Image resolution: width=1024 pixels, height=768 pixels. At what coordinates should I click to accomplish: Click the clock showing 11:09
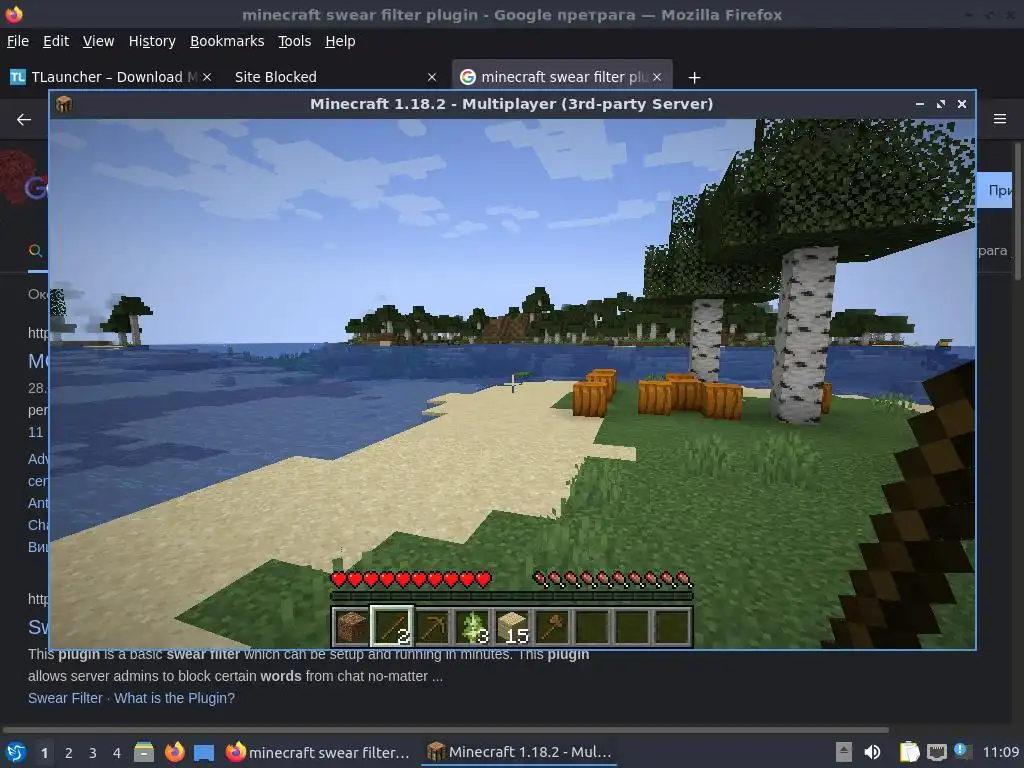coord(1000,752)
